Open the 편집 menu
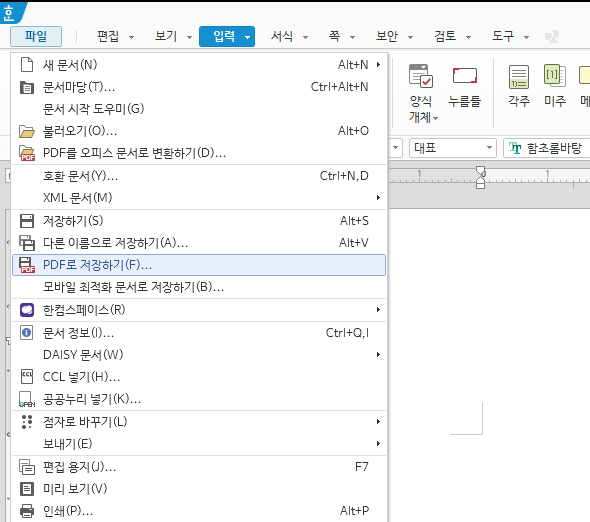The image size is (590, 522). coord(108,36)
